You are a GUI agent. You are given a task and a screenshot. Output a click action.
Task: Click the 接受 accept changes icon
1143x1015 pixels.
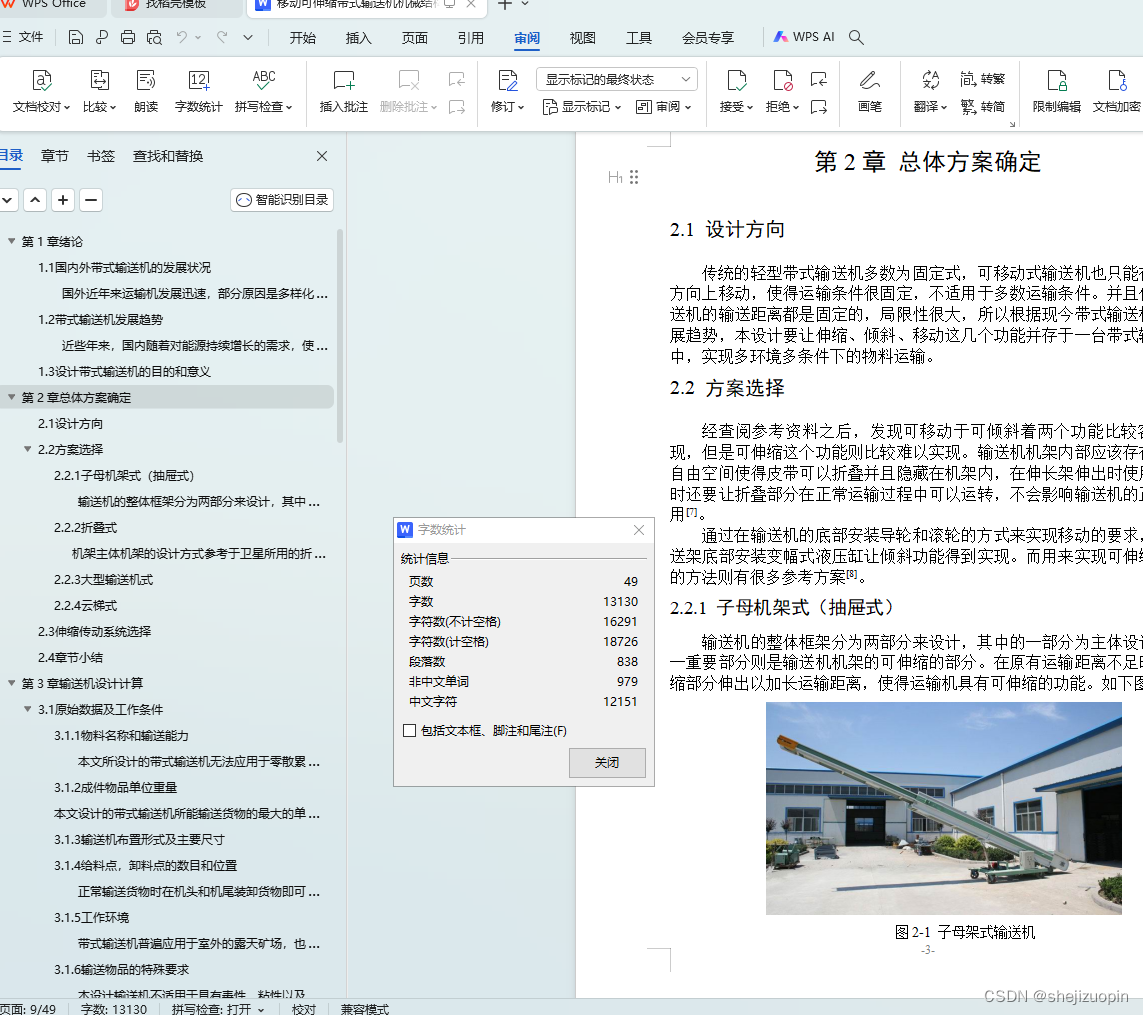[736, 80]
